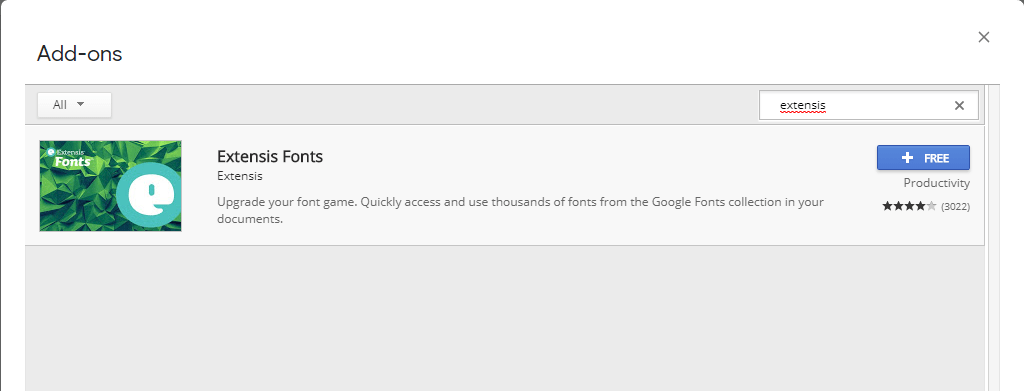Screen dimensions: 1024x391
Task: Expand the small arrow beside All
Action: [x=81, y=104]
